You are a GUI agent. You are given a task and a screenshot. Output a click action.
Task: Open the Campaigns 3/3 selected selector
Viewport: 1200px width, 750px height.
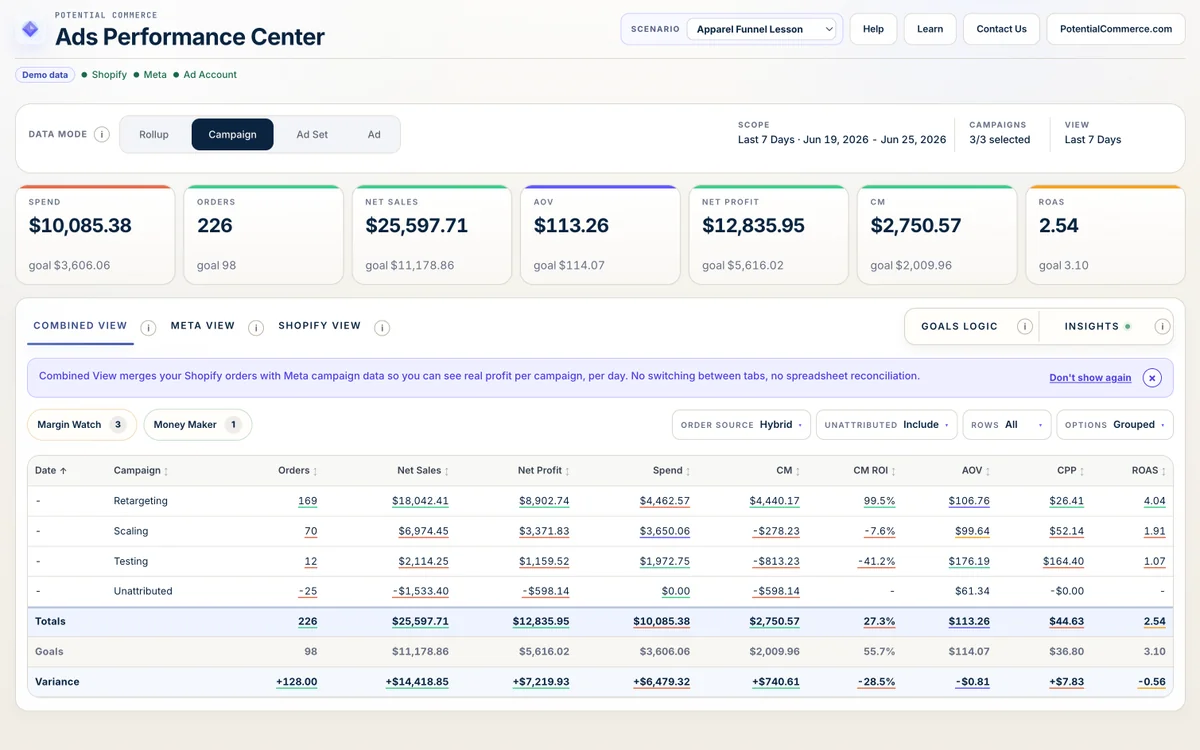coord(1000,133)
